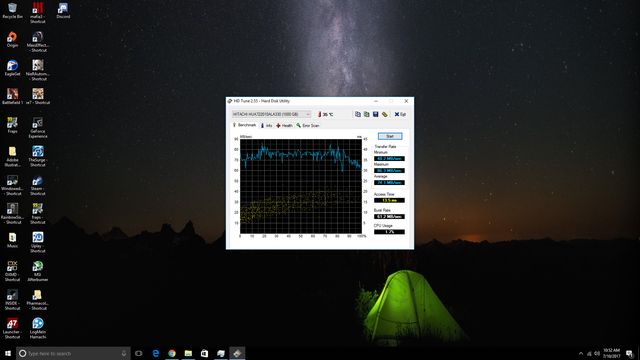Open the clock and date flyout
Image resolution: width=640 pixels, height=360 pixels.
point(611,353)
